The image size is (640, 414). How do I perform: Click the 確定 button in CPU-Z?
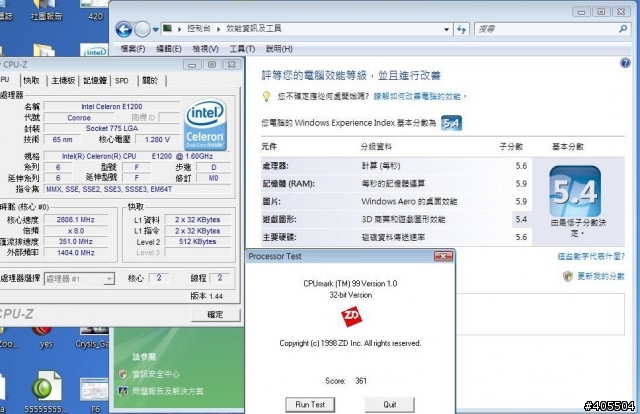point(215,315)
